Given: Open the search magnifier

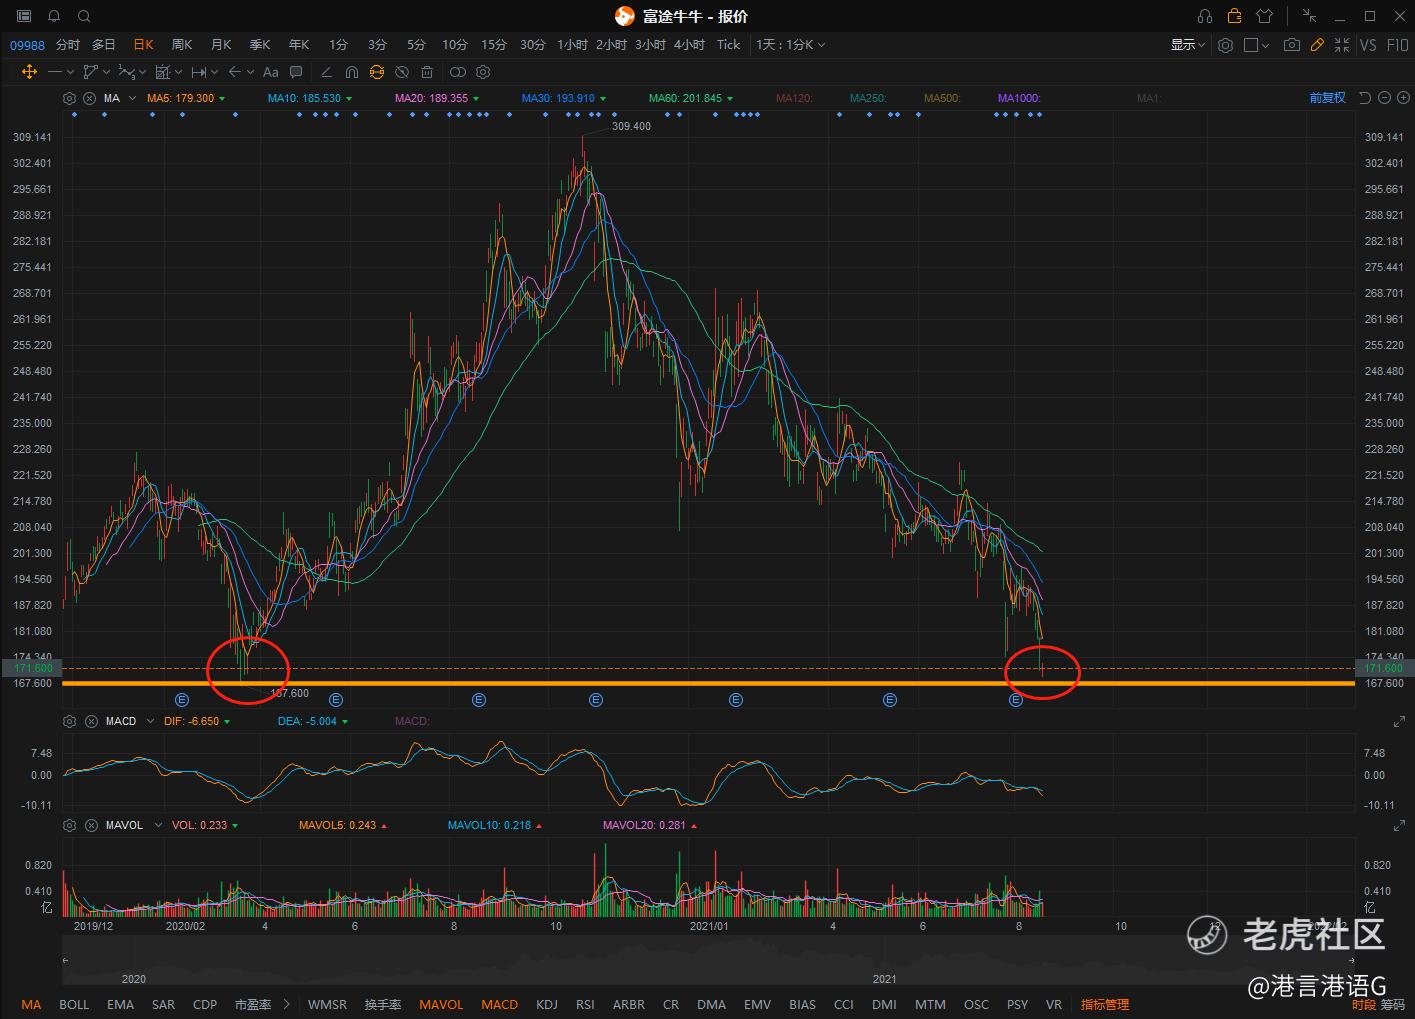Looking at the screenshot, I should point(84,16).
